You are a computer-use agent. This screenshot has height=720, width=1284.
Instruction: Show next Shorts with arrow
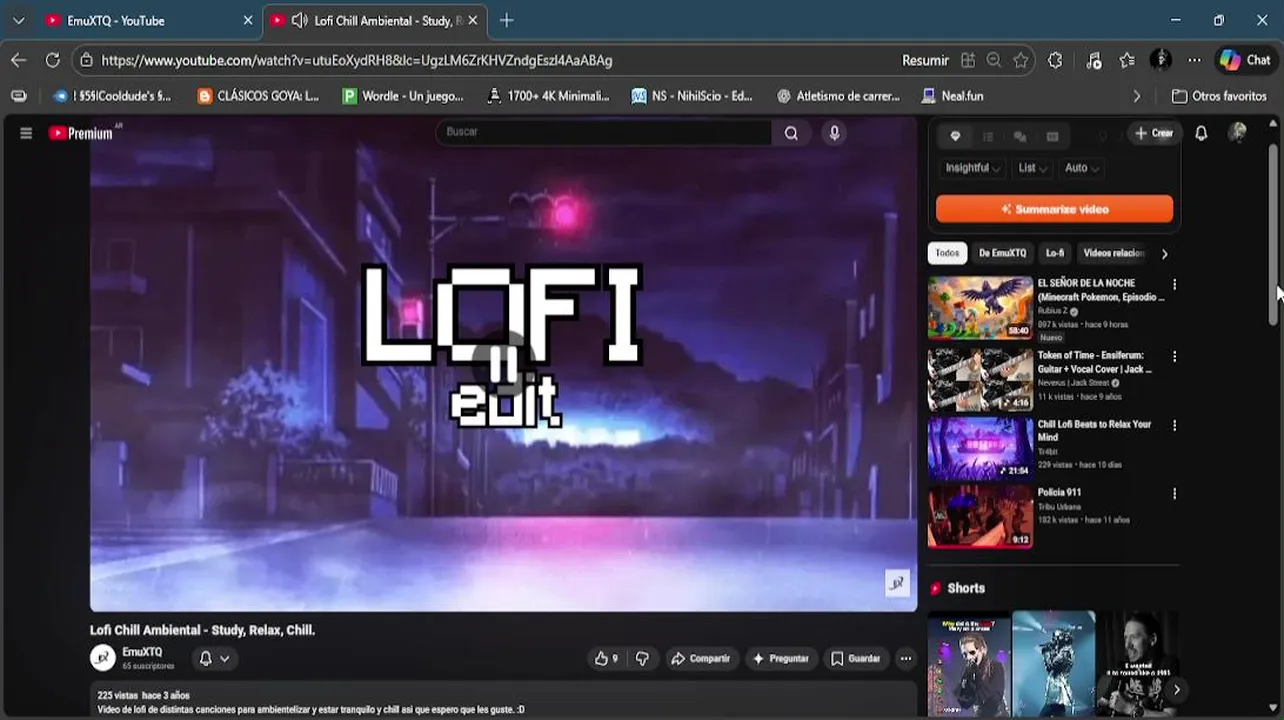[x=1176, y=690]
